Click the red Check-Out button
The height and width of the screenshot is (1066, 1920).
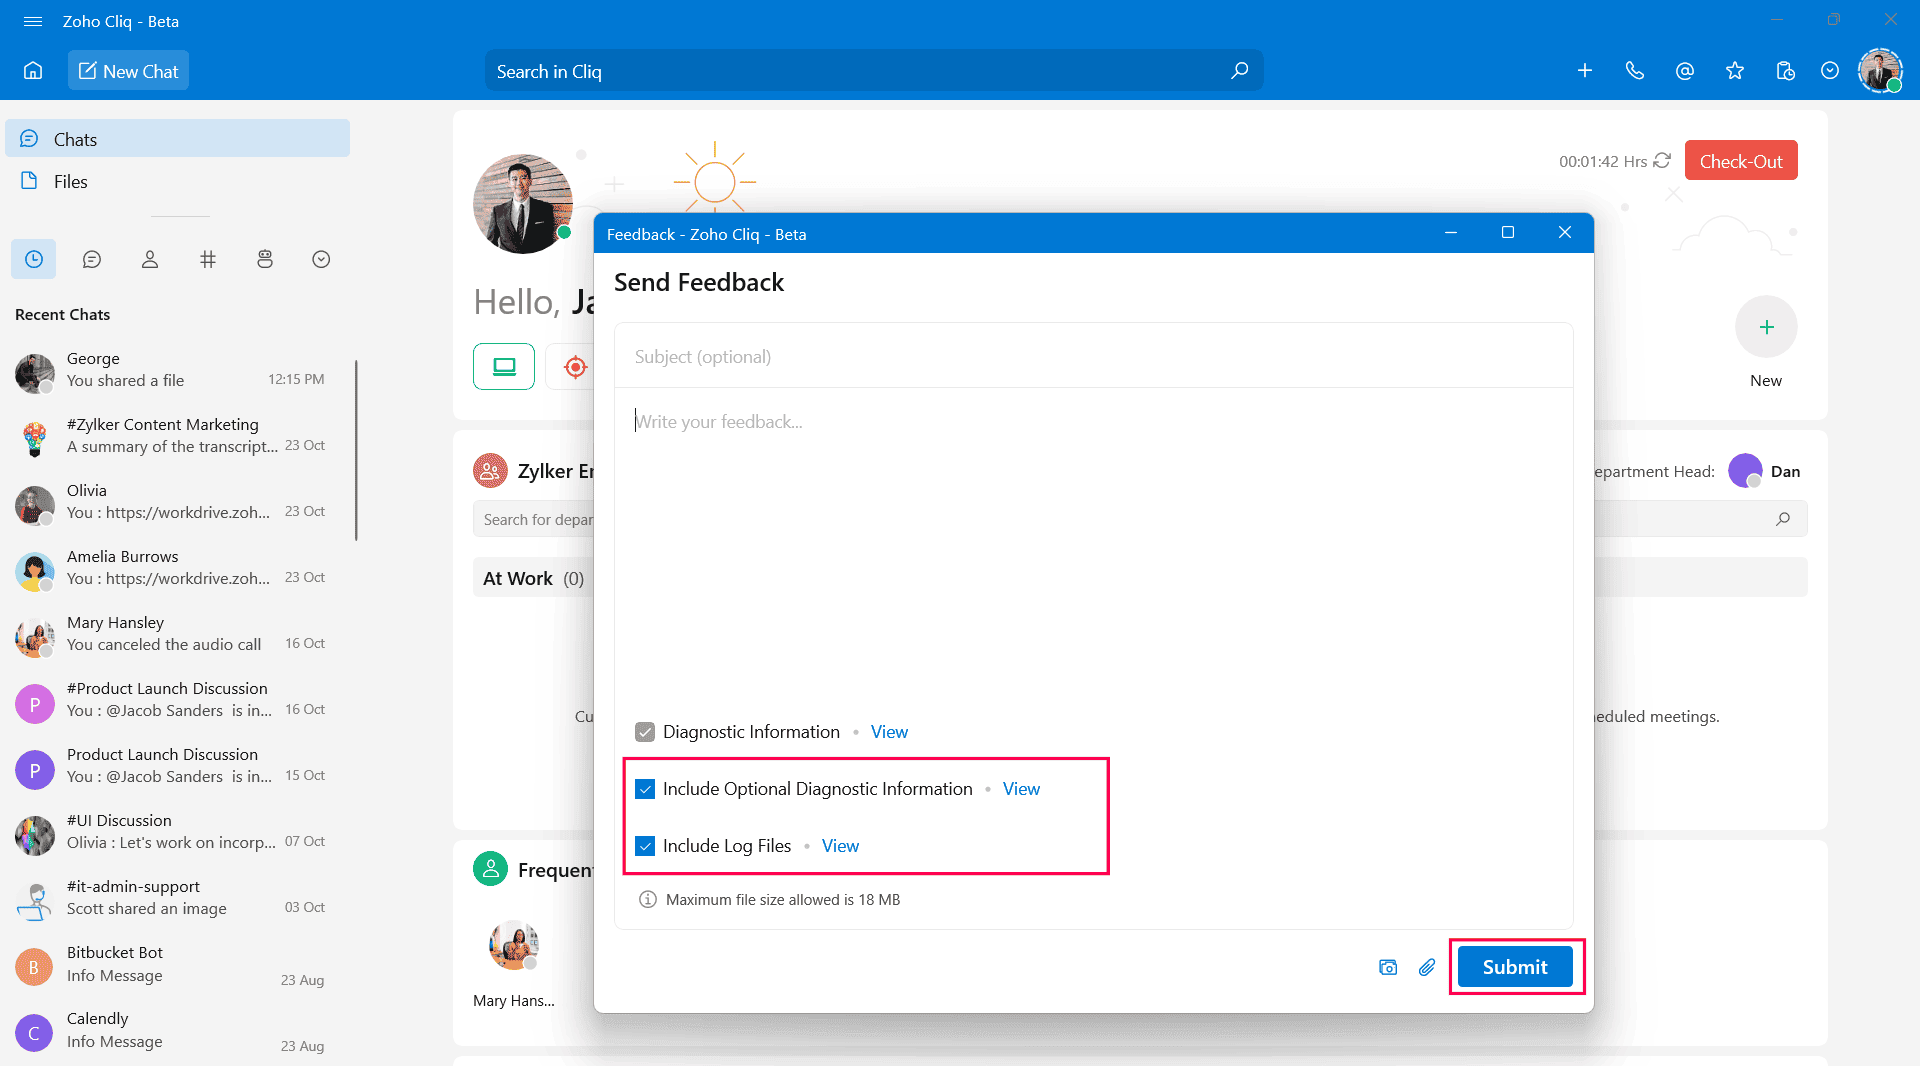1741,161
